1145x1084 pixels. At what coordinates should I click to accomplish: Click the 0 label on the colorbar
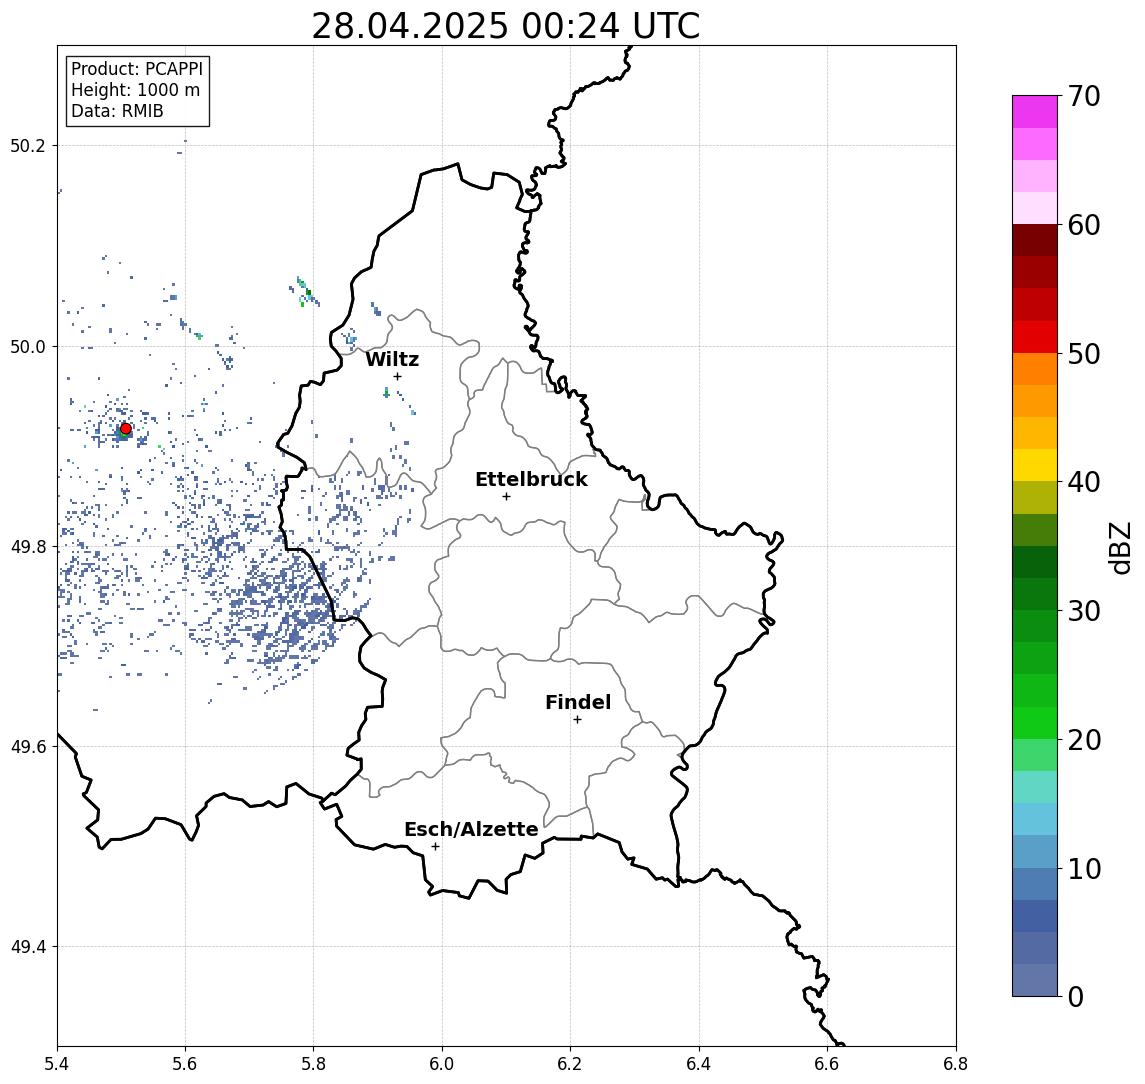[1076, 996]
